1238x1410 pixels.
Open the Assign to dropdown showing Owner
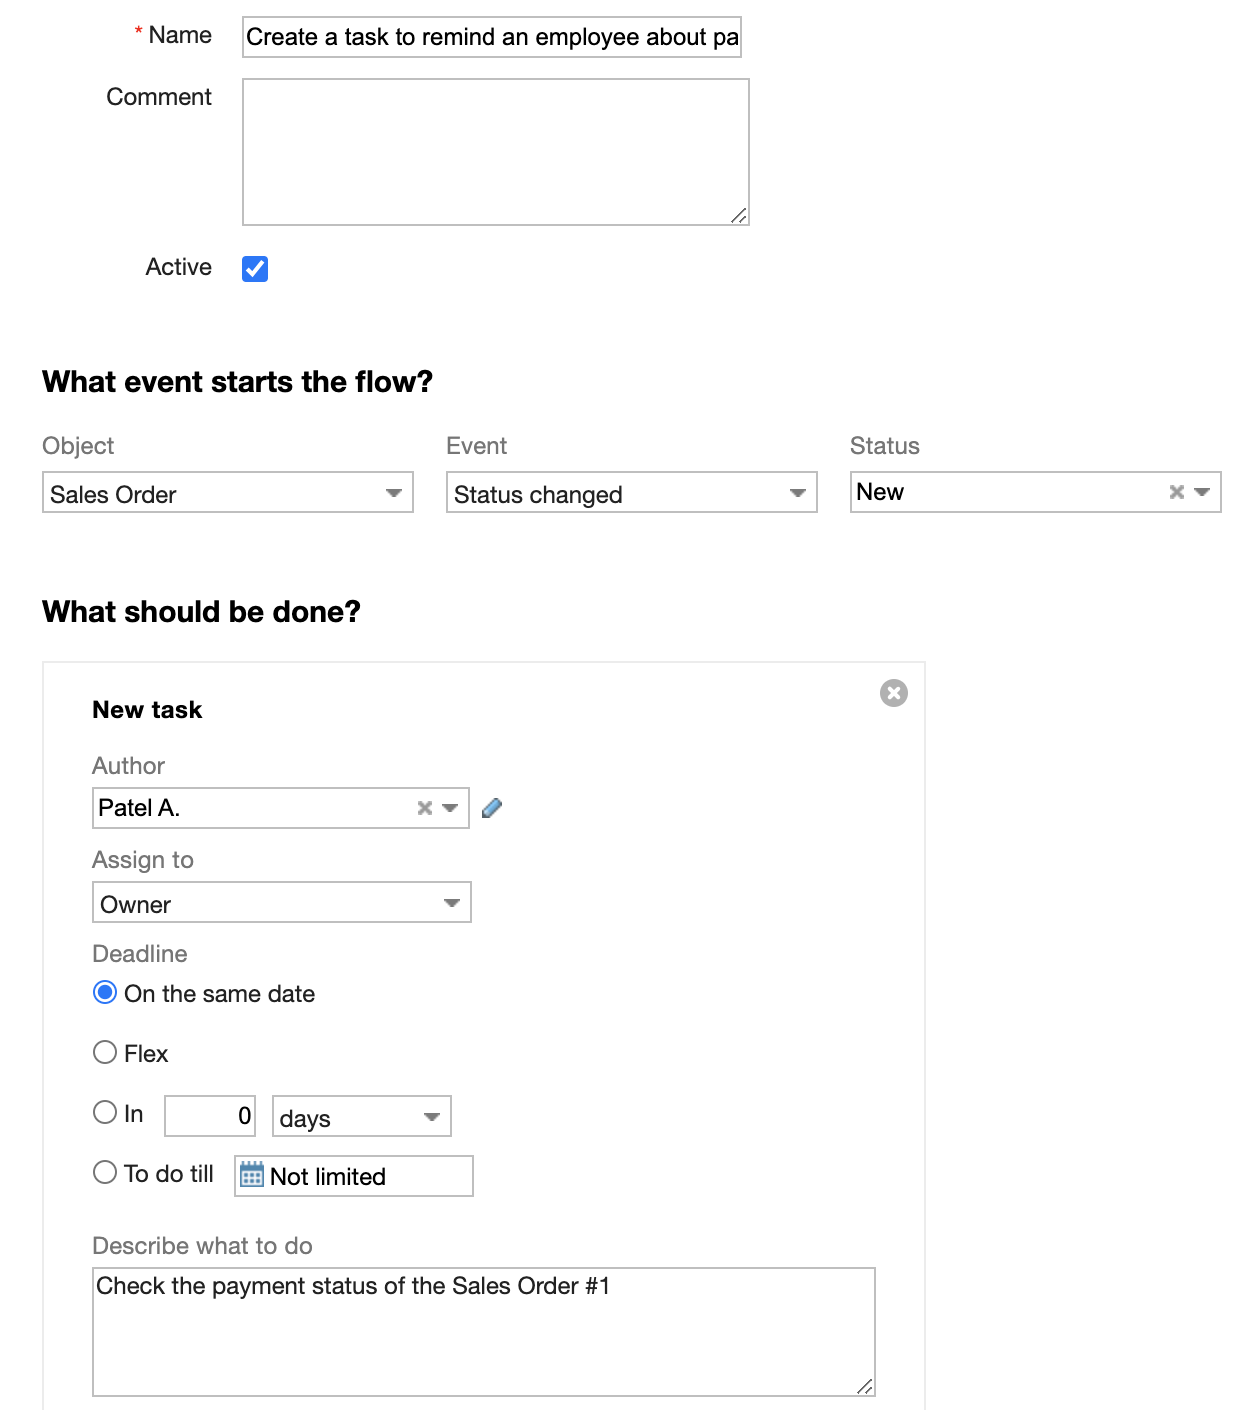(282, 903)
